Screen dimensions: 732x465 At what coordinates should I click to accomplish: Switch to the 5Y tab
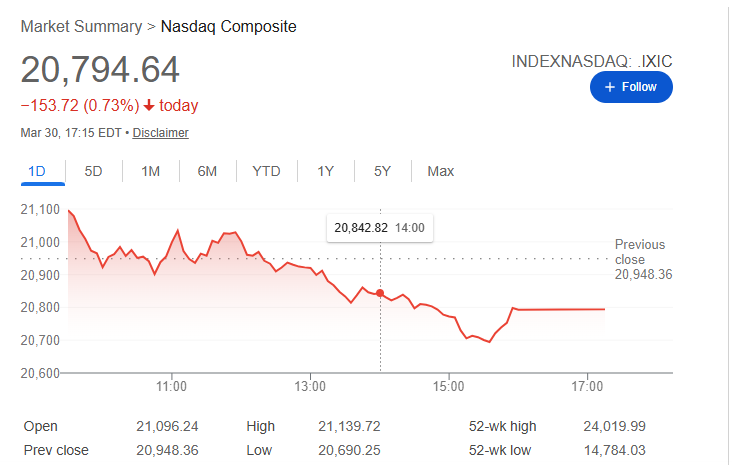[x=382, y=171]
